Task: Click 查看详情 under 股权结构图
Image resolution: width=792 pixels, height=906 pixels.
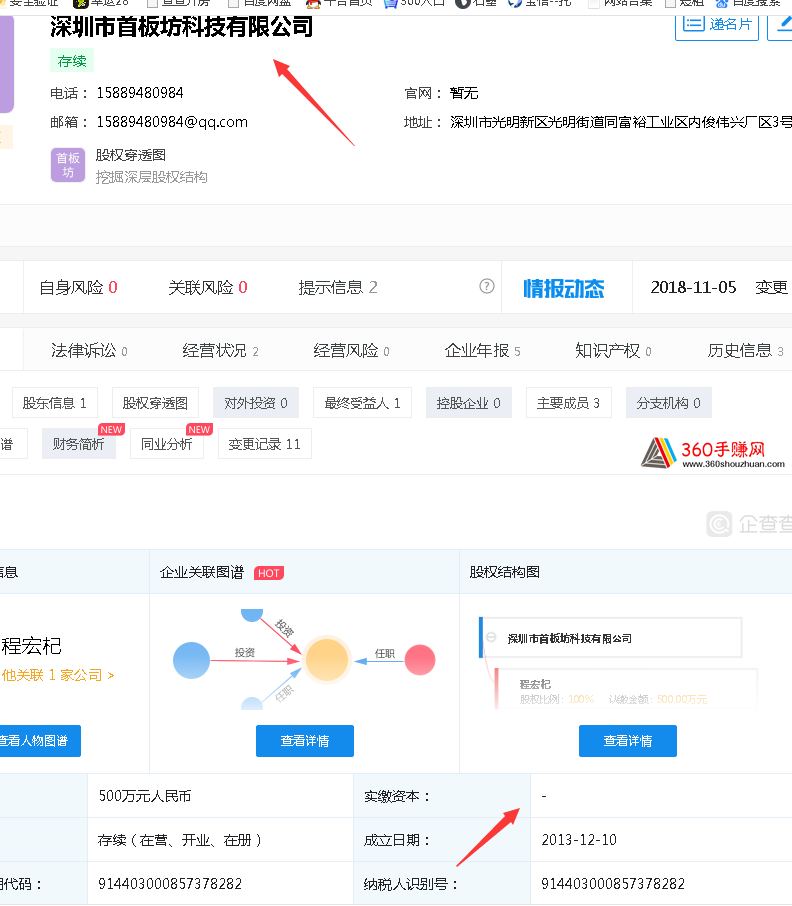Action: pyautogui.click(x=628, y=741)
